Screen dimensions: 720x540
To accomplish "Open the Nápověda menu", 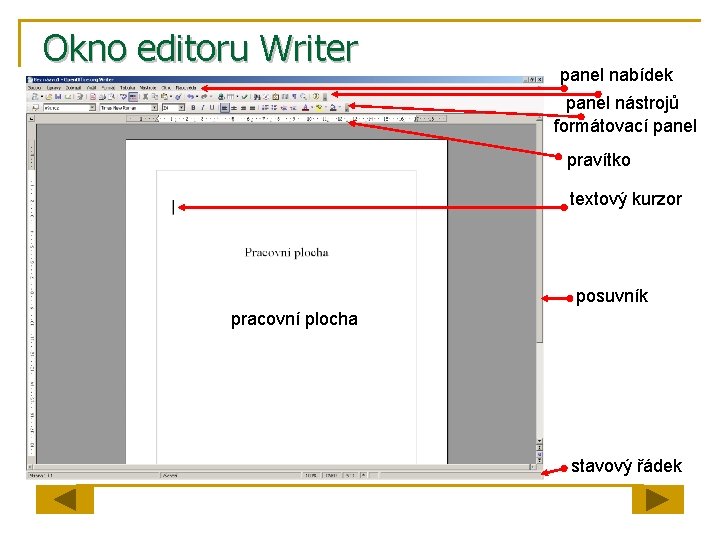I will [x=186, y=88].
